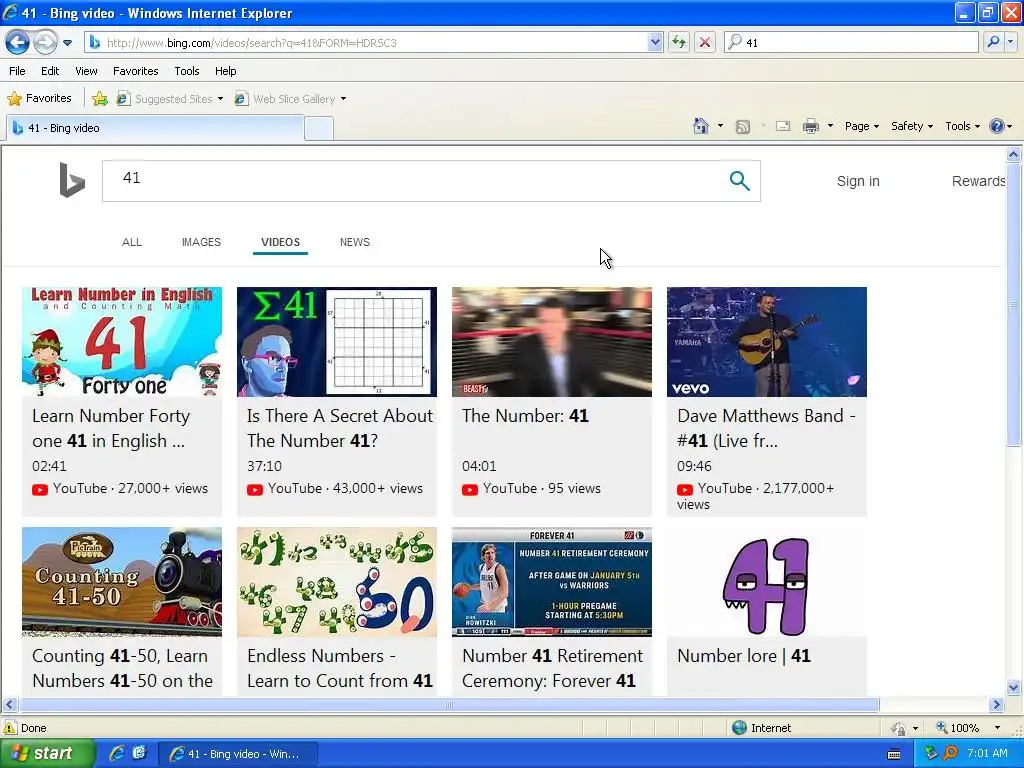1024x768 pixels.
Task: Click the Internet security zone status
Action: click(x=761, y=728)
